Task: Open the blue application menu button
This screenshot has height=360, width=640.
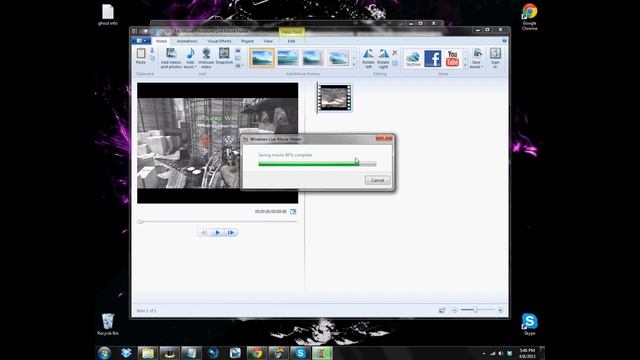Action: (x=141, y=41)
